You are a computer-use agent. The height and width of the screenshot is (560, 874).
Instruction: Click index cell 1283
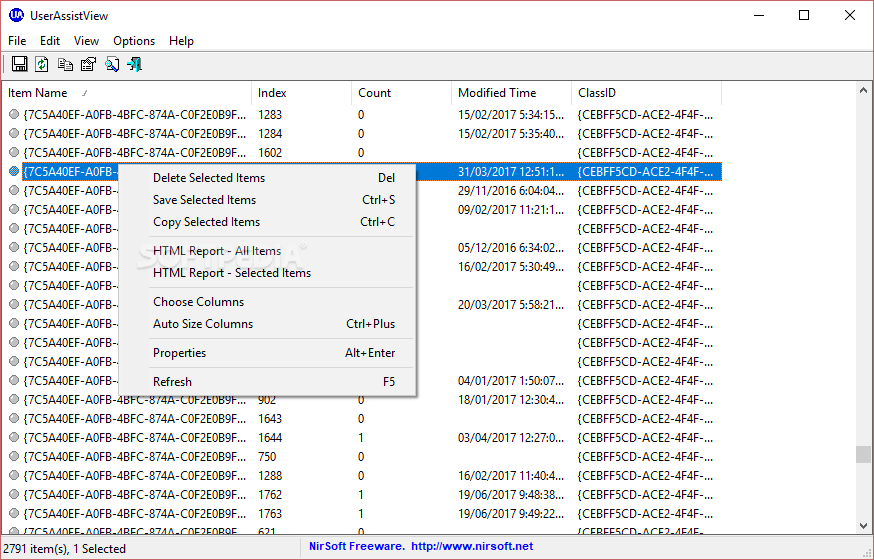click(270, 115)
